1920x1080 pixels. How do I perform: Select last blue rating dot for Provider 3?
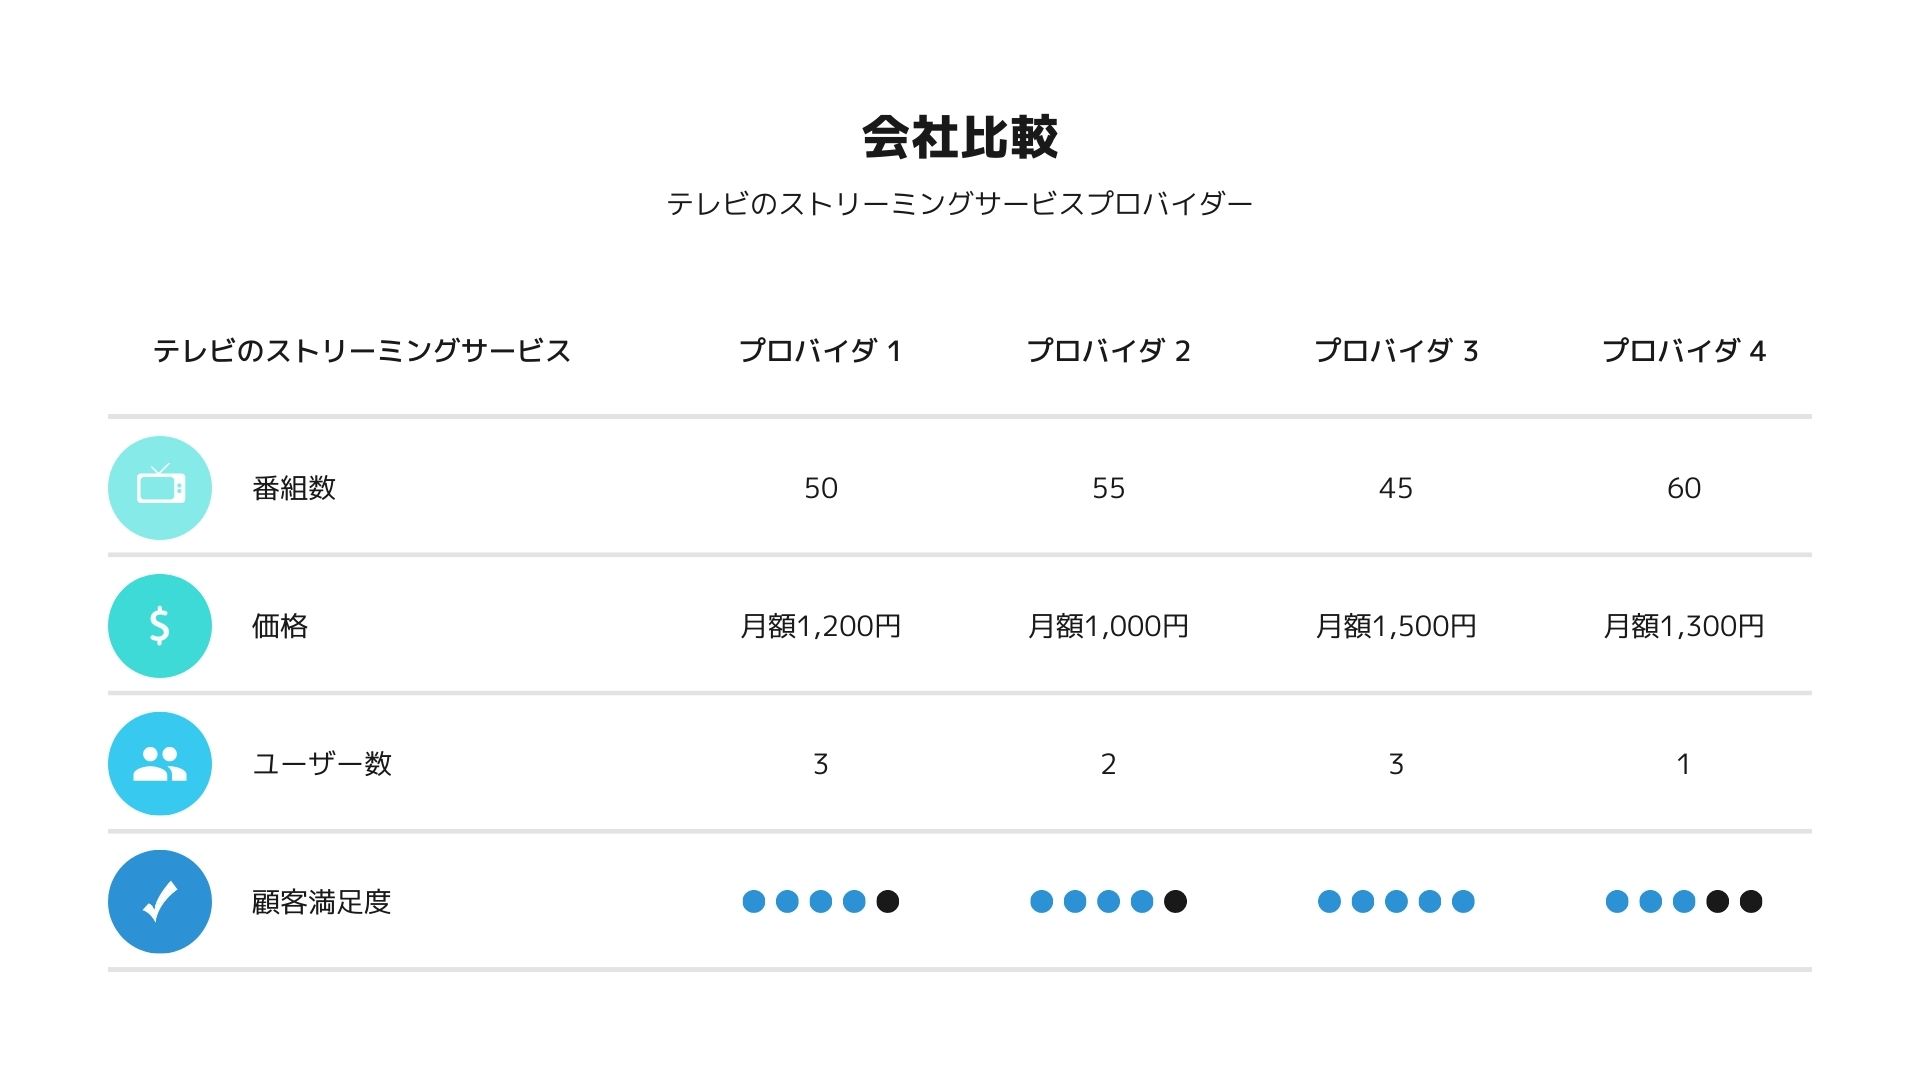pos(1463,902)
